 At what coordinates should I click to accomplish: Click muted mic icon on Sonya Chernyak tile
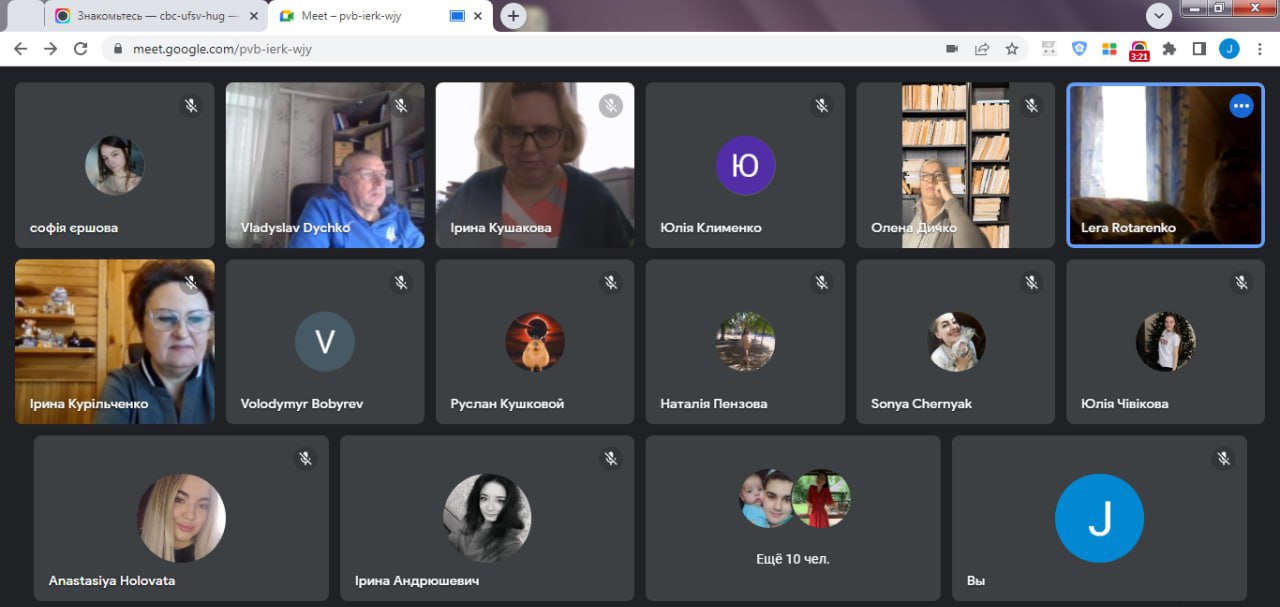(x=1032, y=283)
